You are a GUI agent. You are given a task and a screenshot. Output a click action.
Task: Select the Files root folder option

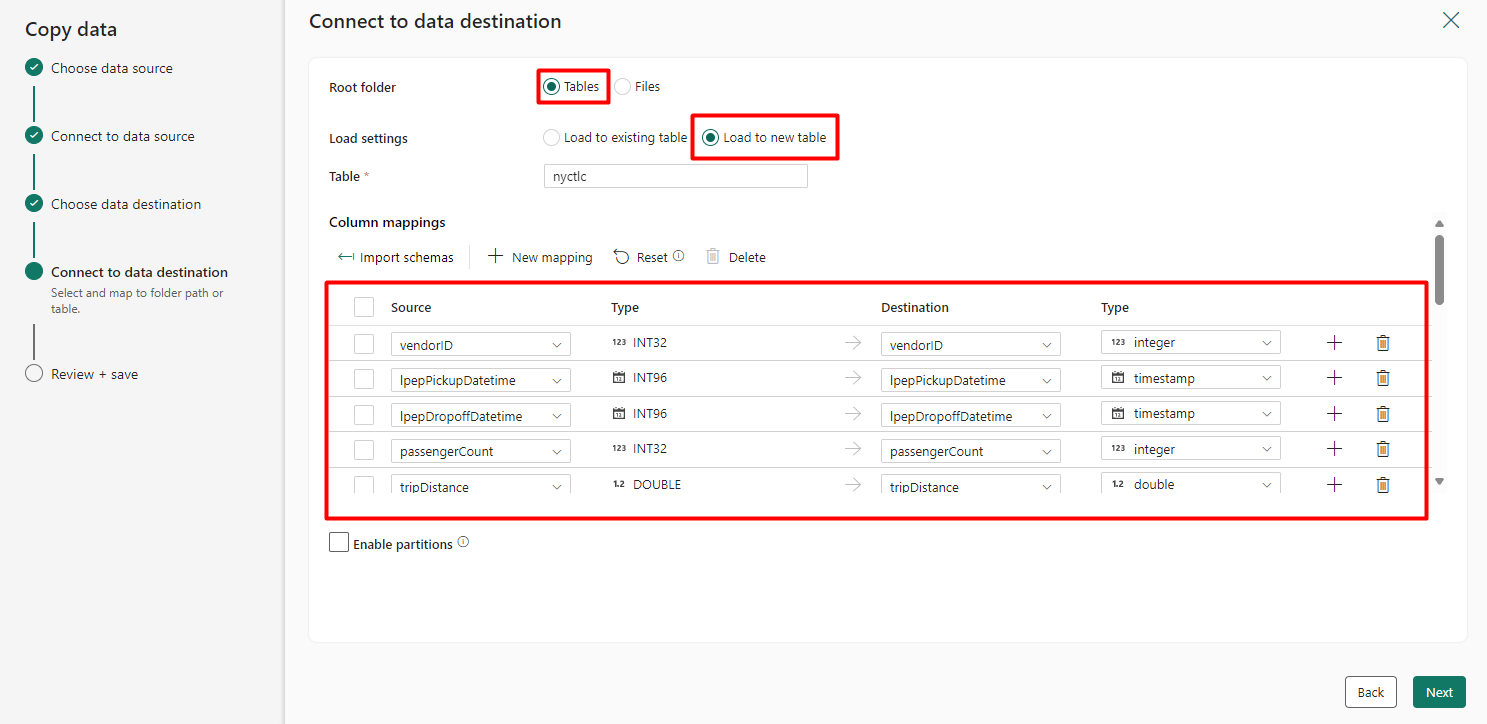[623, 87]
